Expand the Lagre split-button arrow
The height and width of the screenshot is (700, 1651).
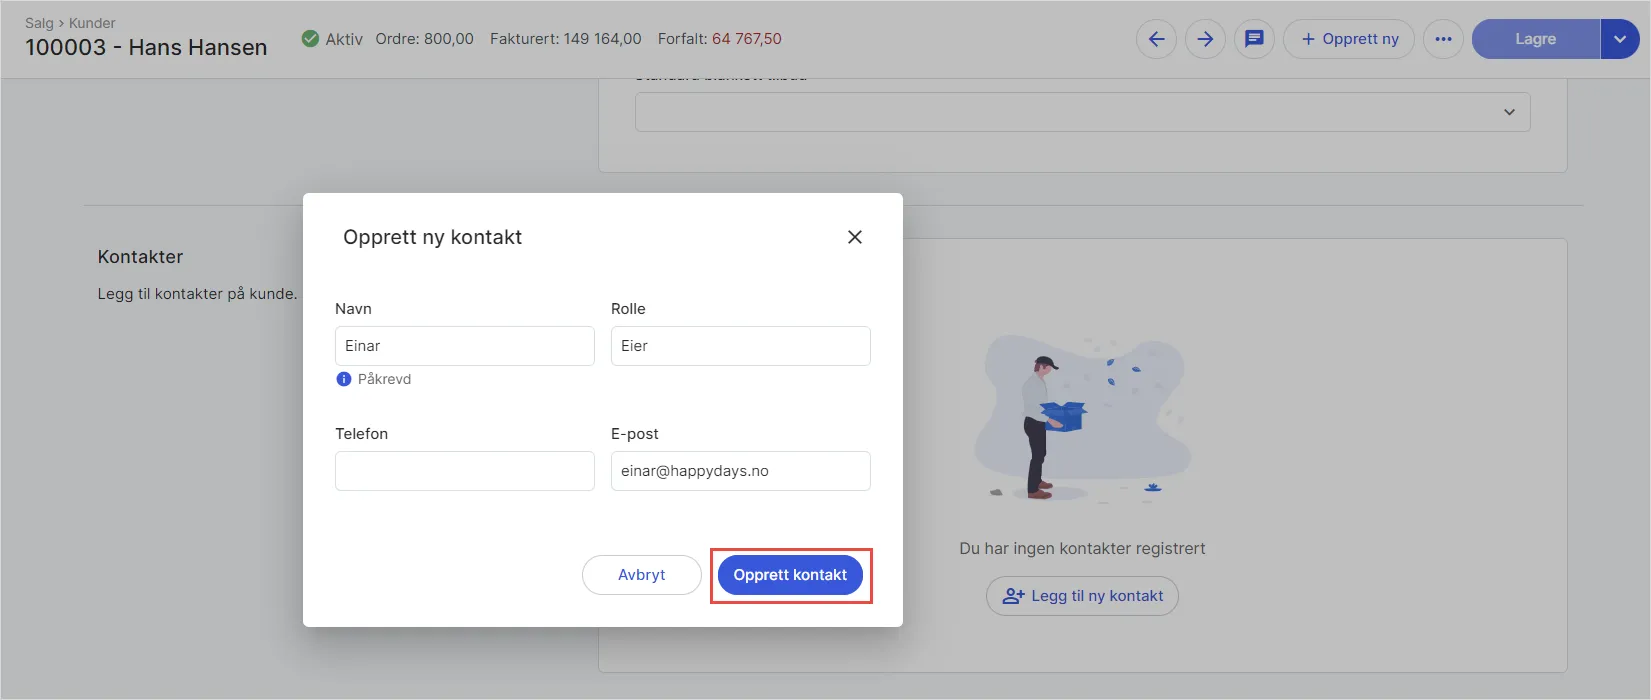[1619, 39]
